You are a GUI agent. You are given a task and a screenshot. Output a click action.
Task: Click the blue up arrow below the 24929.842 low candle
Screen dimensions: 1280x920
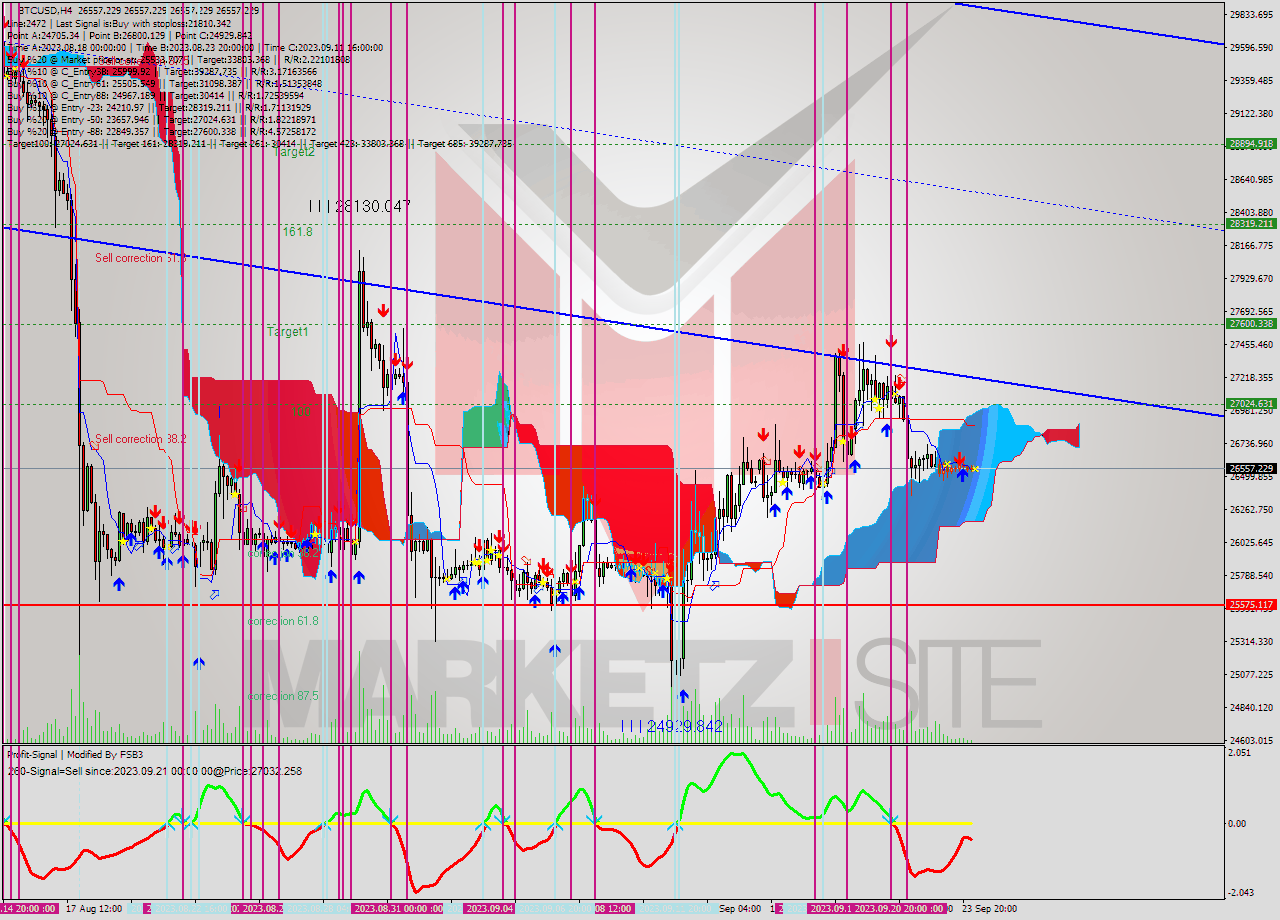(684, 695)
